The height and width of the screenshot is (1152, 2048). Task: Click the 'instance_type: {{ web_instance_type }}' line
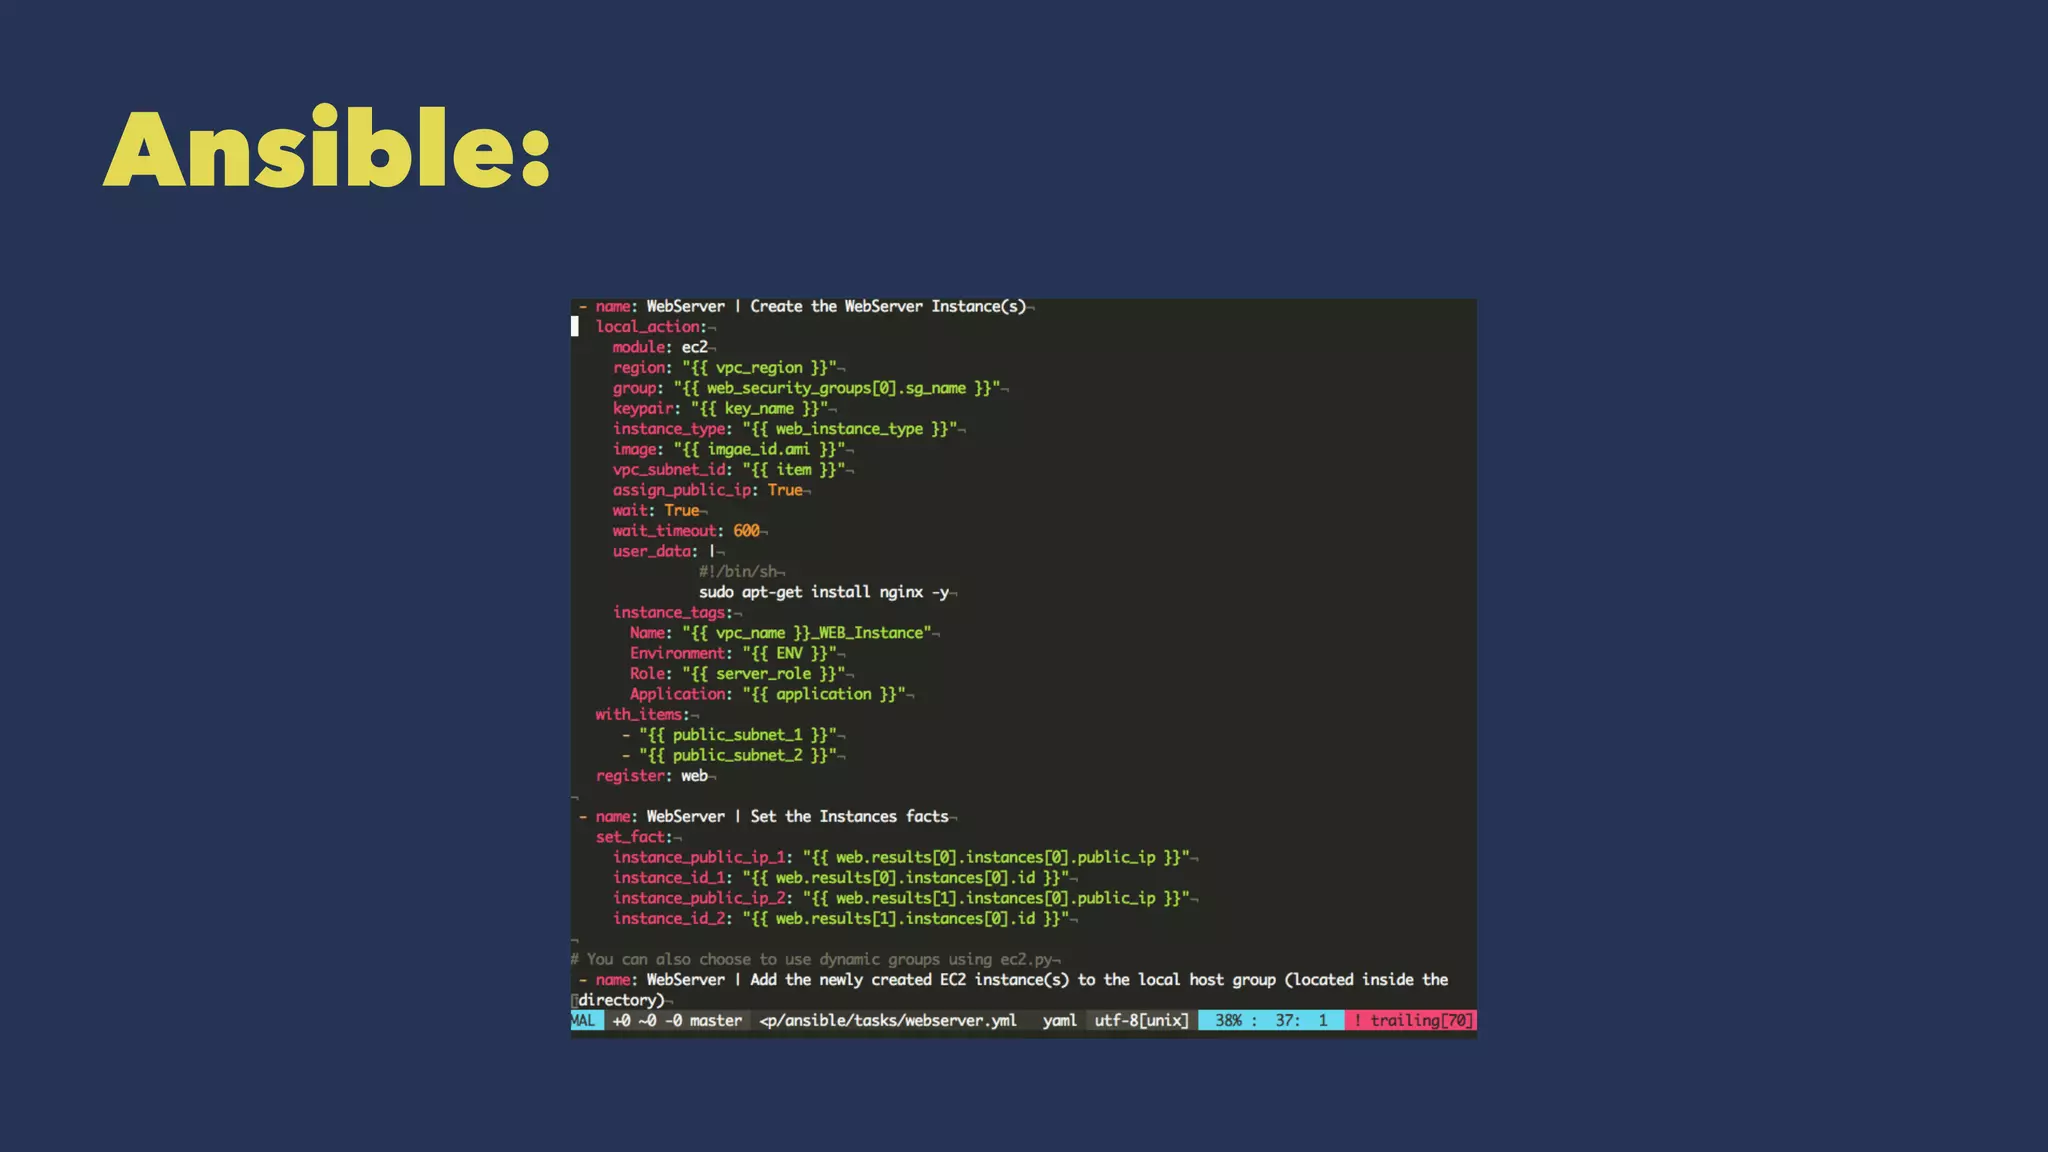(x=788, y=429)
